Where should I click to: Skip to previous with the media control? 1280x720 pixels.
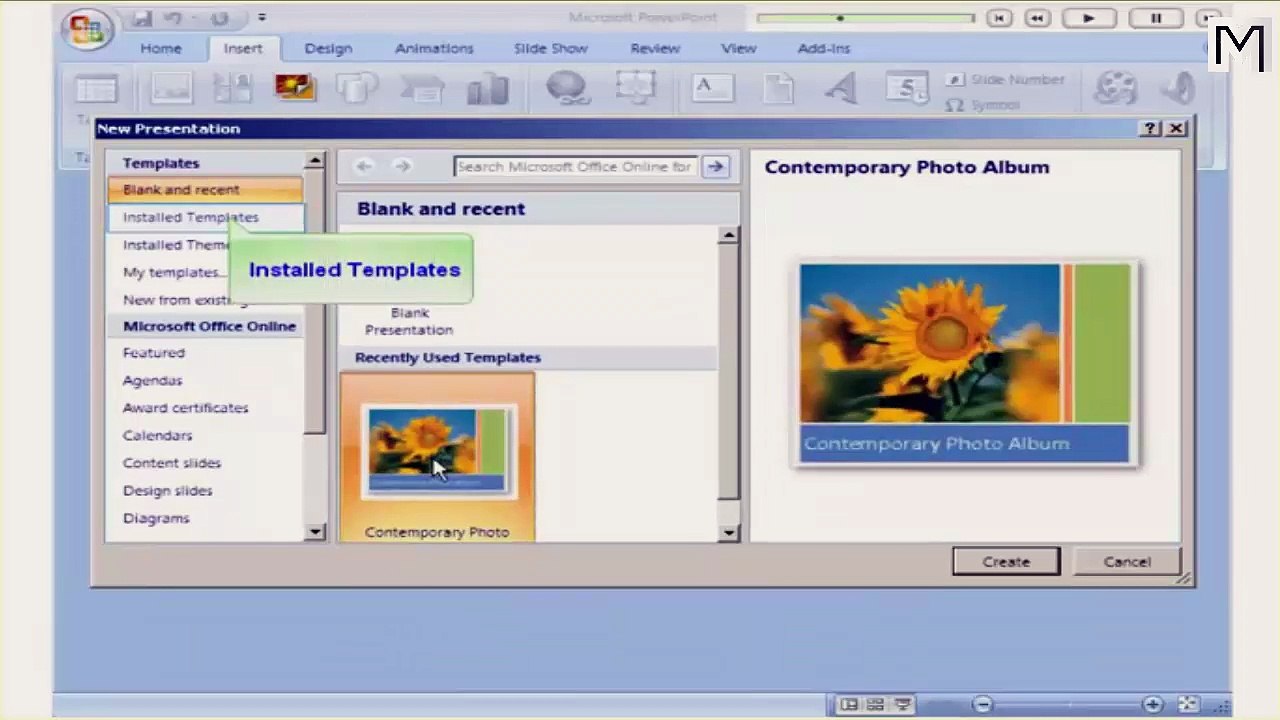point(999,18)
